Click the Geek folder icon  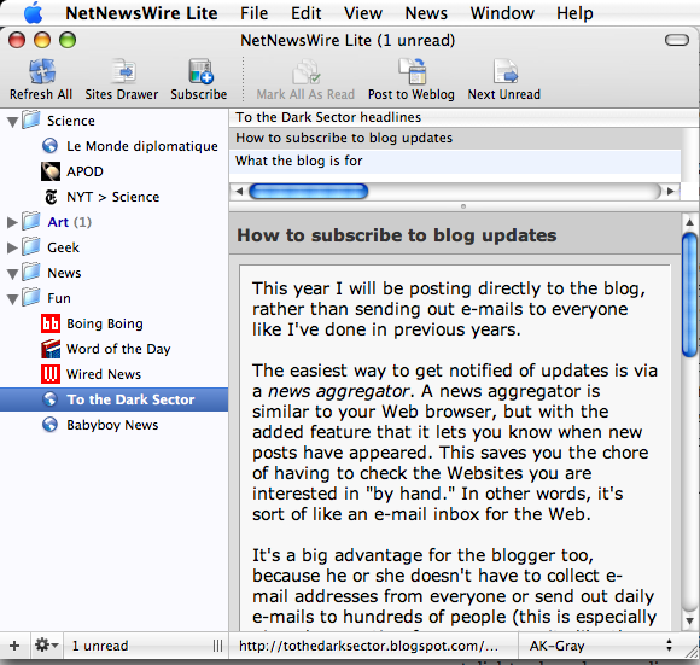tap(31, 247)
